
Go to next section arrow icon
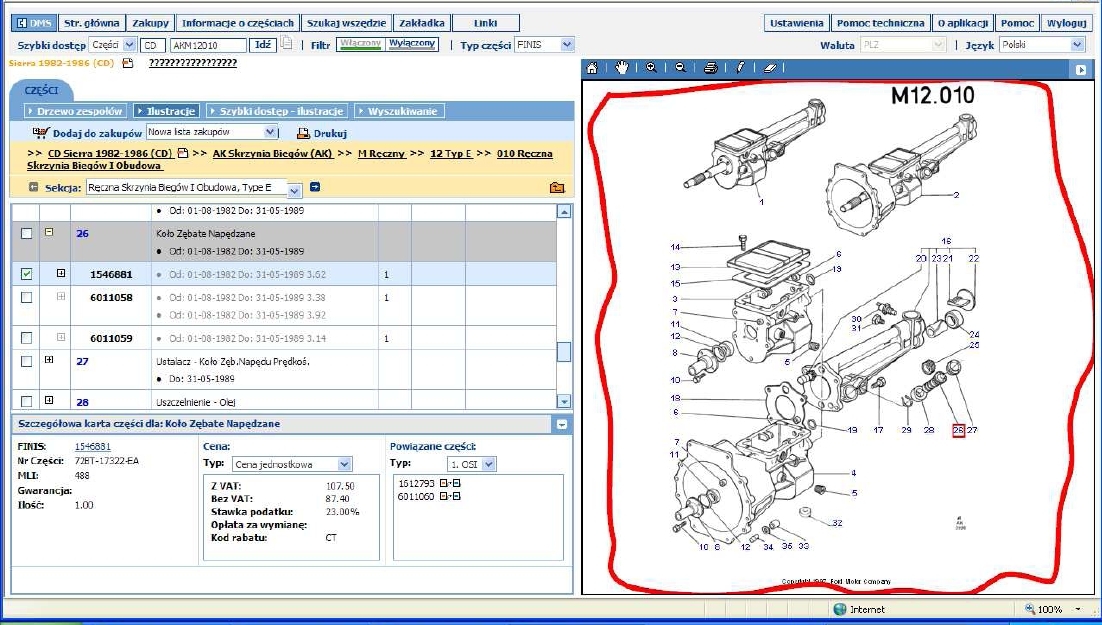(315, 186)
